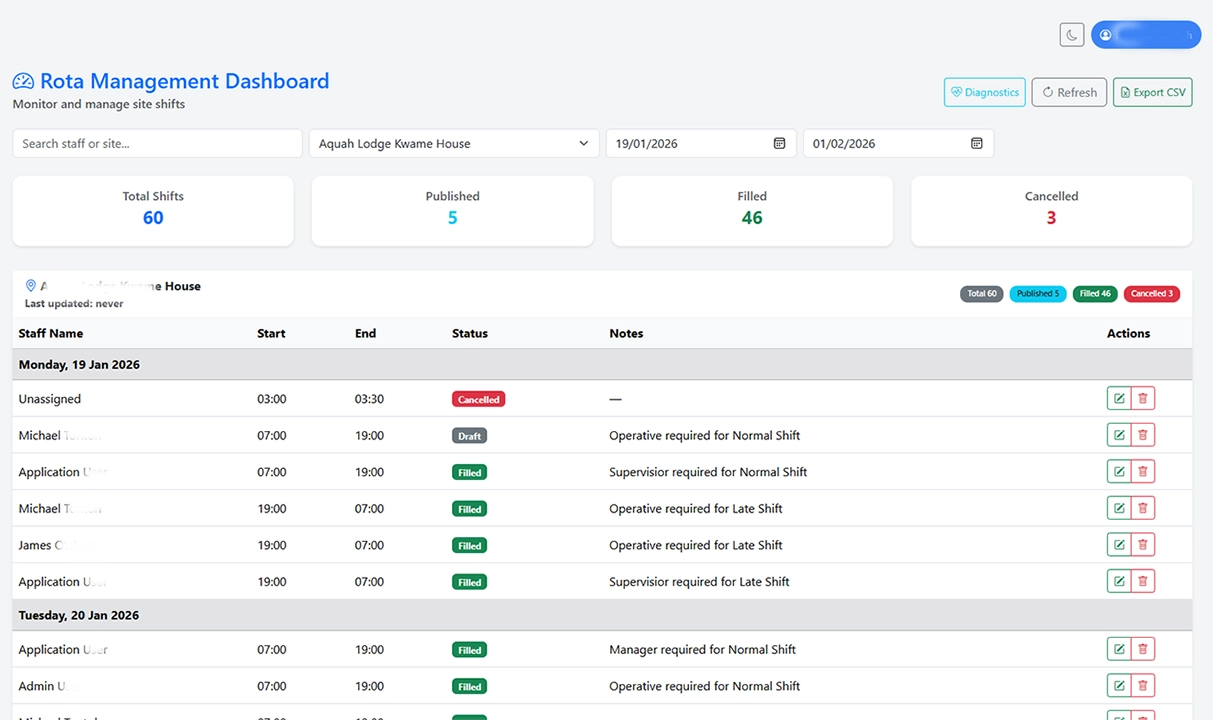This screenshot has width=1213, height=720.
Task: Export the rota as CSV
Action: tap(1152, 91)
